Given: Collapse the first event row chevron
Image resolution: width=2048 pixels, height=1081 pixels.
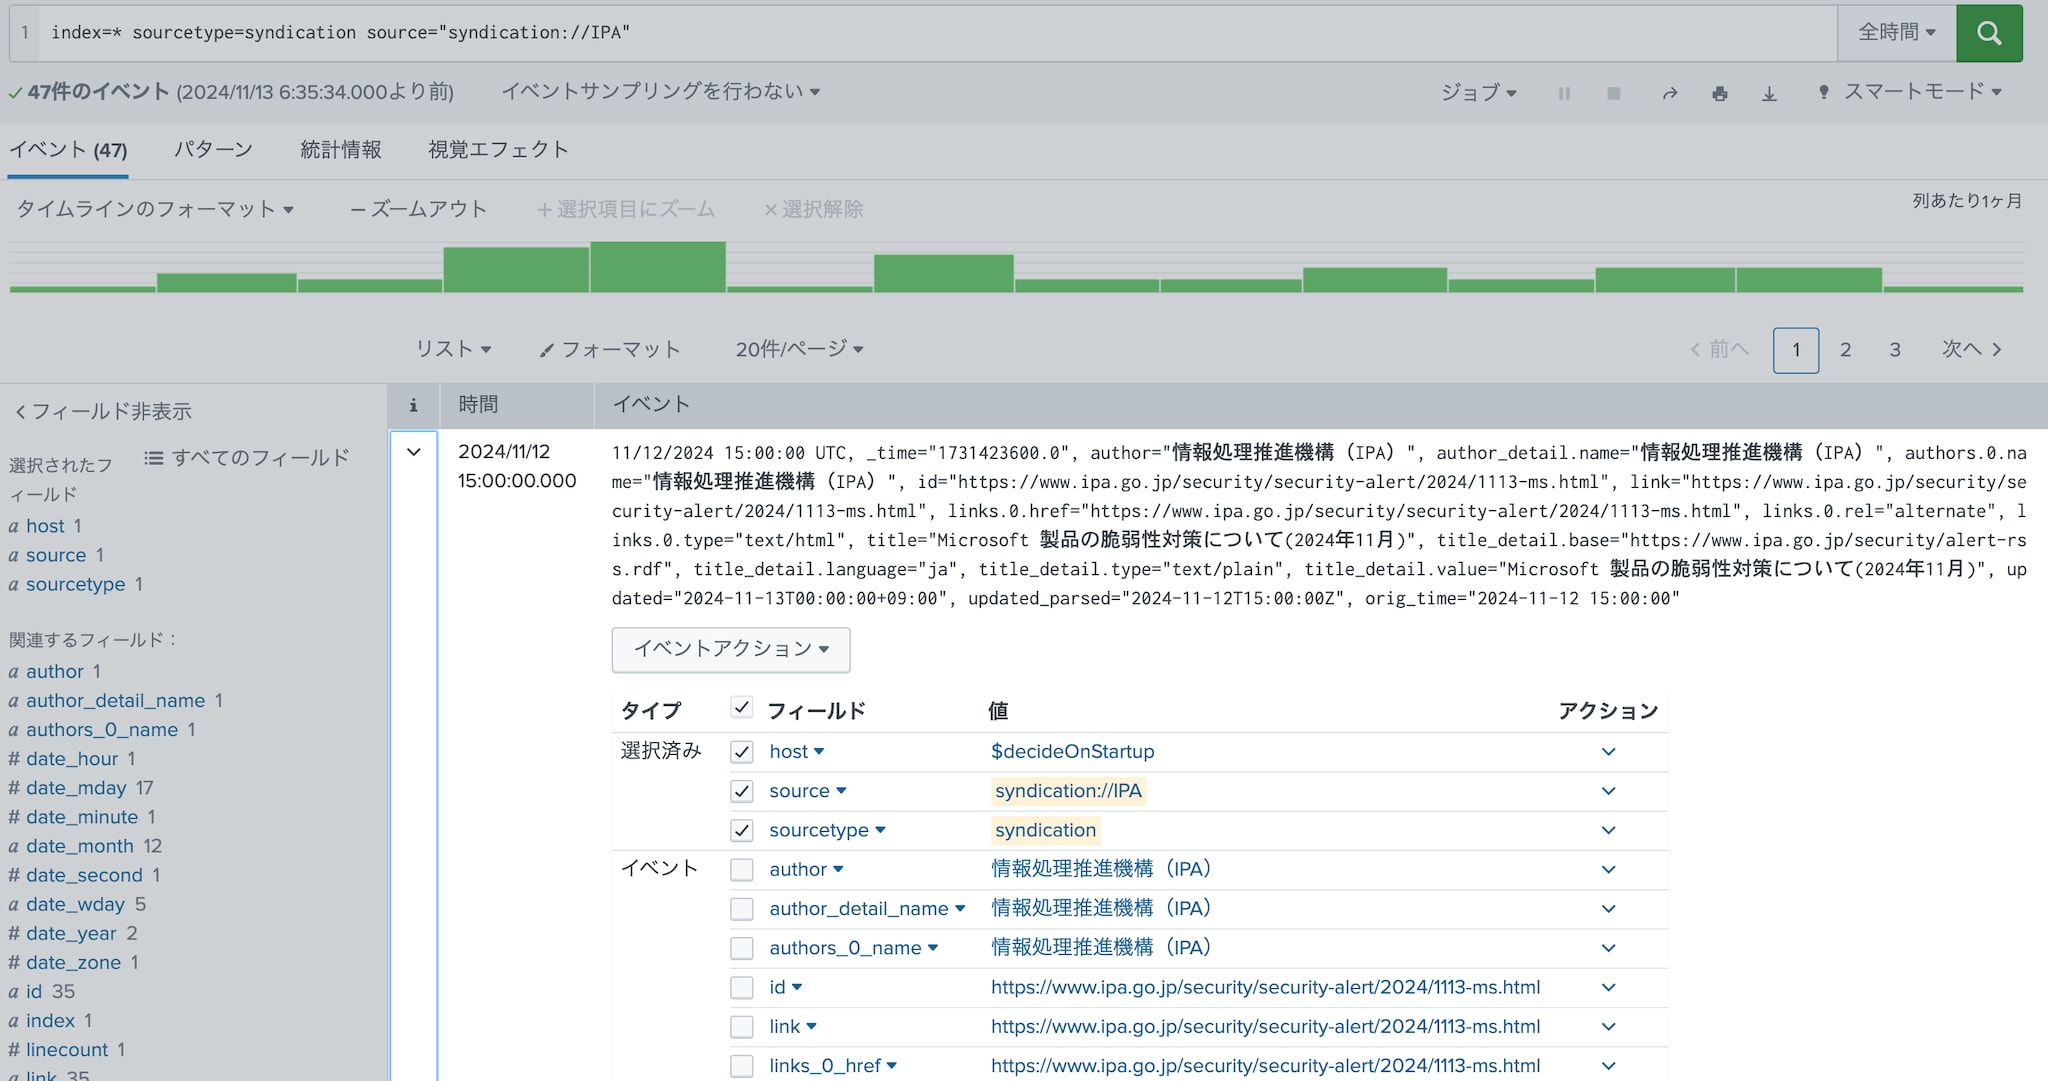Looking at the screenshot, I should [413, 452].
